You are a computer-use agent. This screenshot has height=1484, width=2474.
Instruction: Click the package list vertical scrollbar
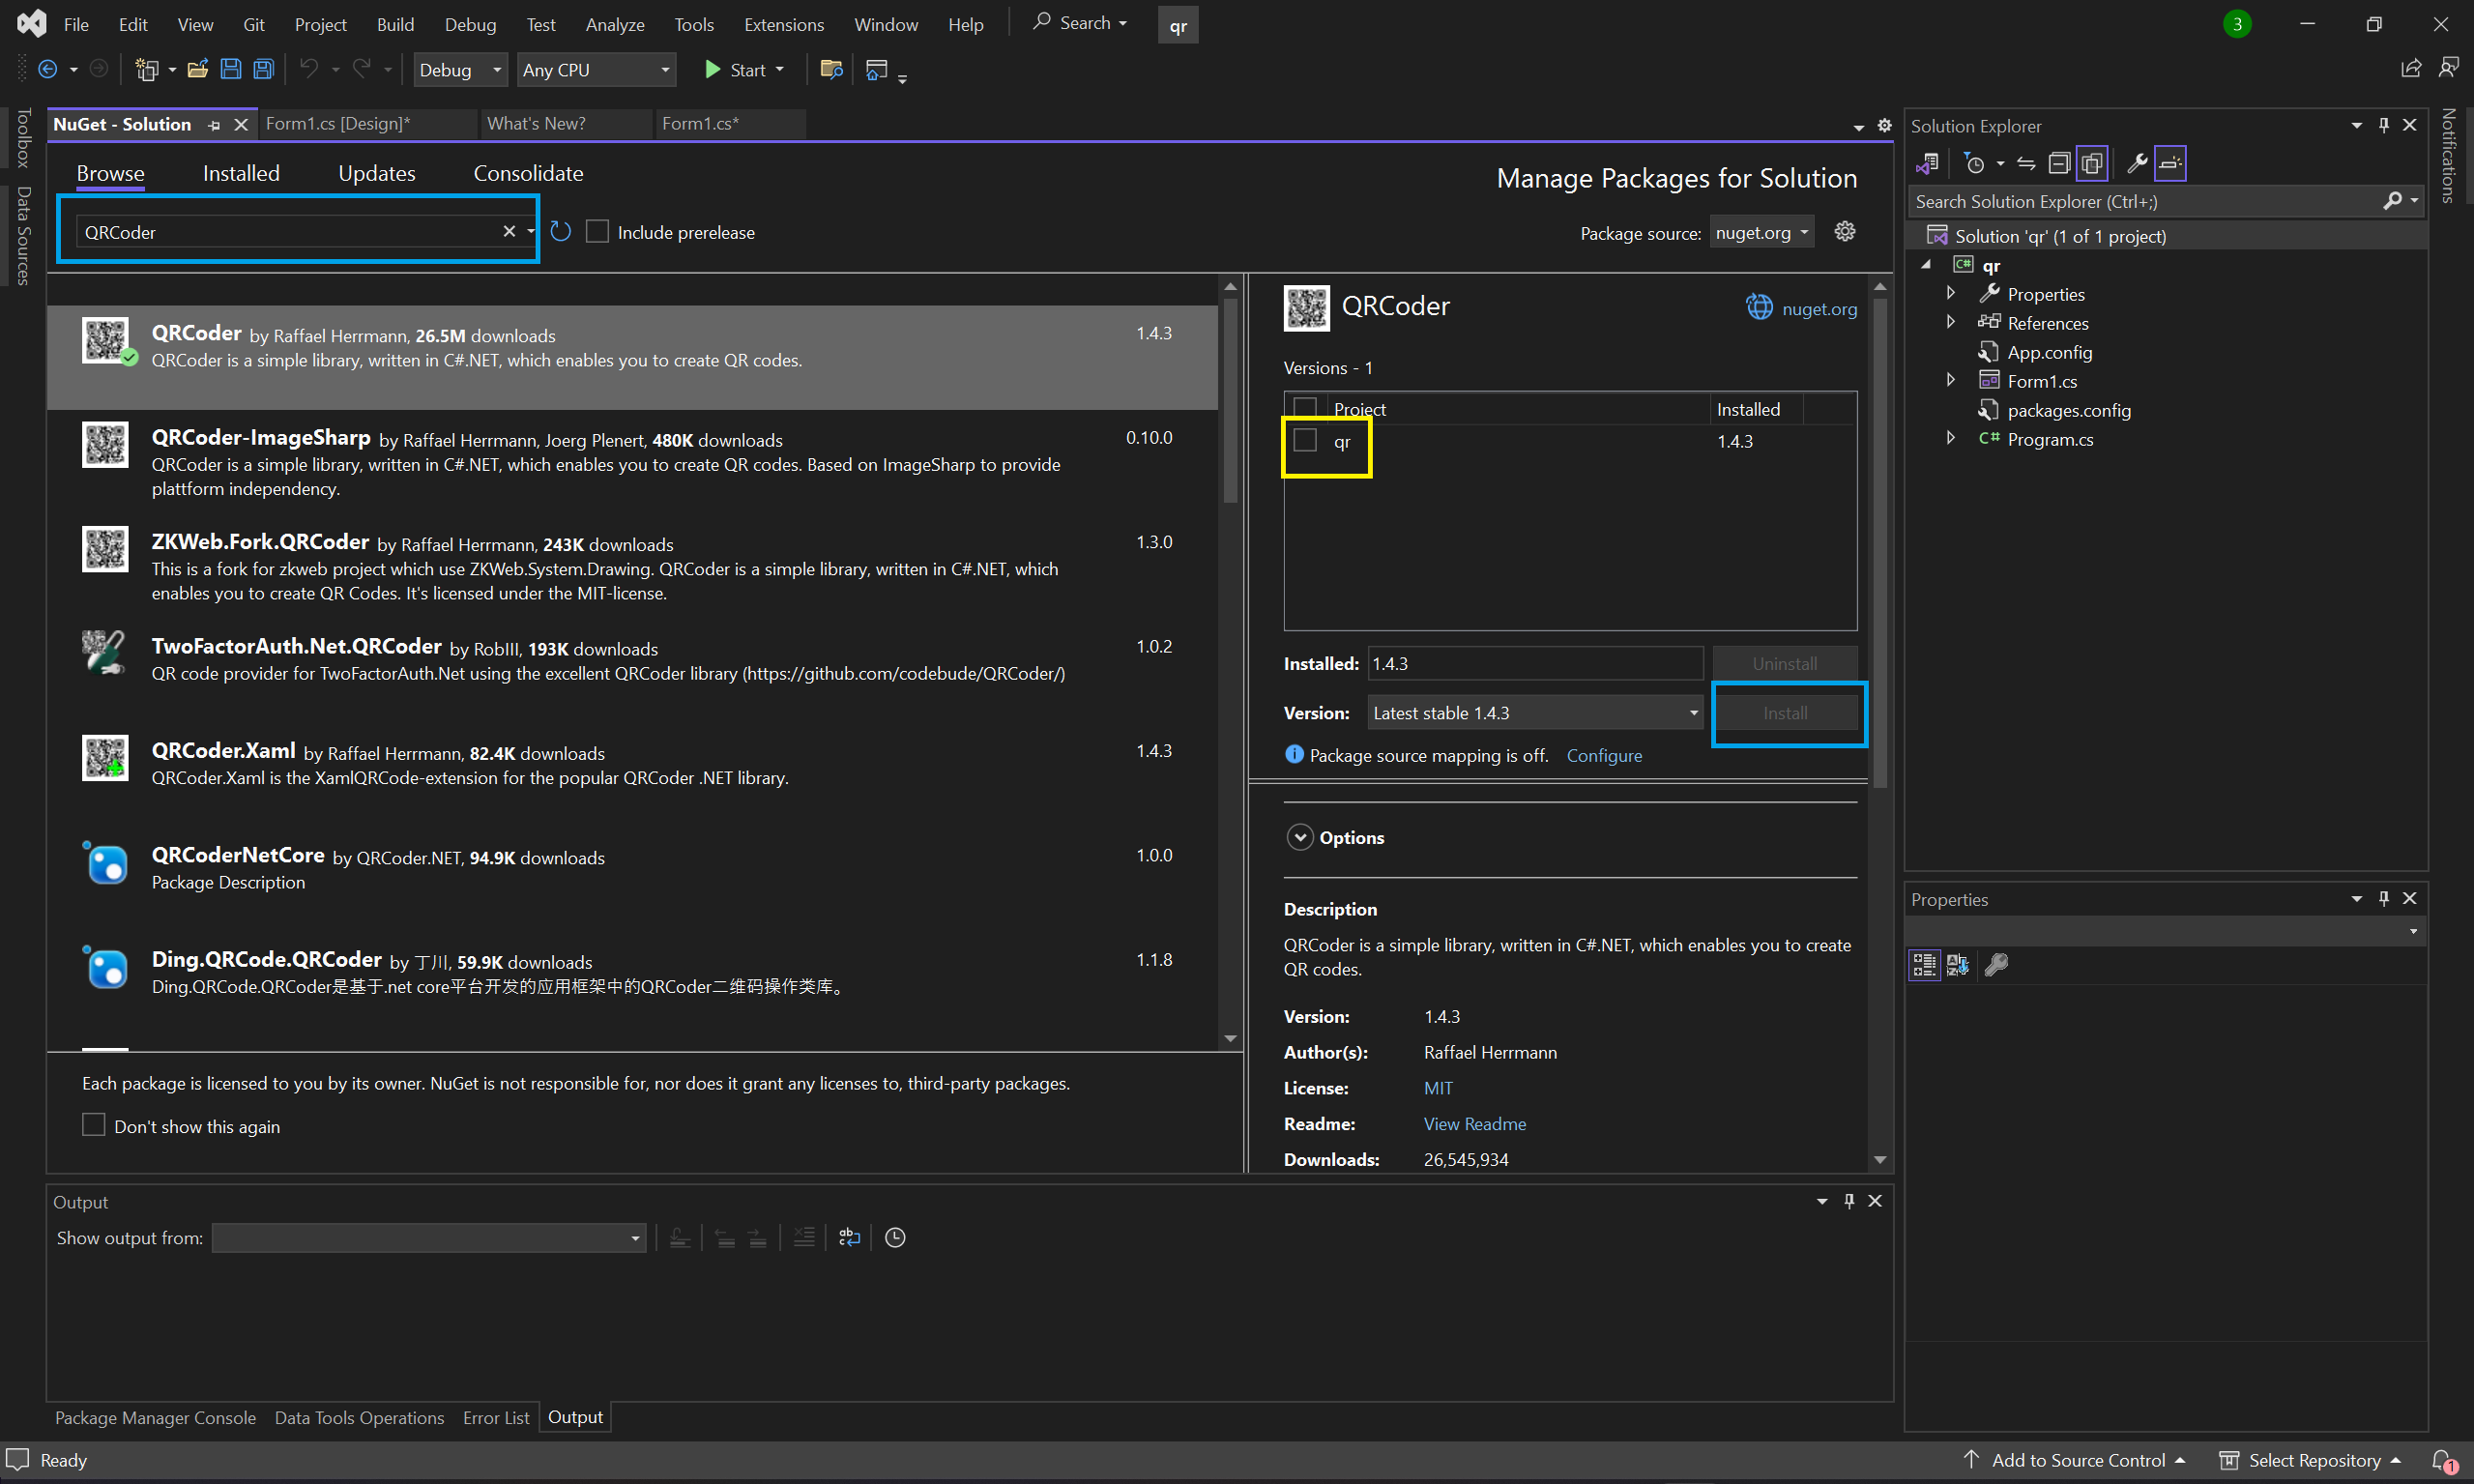point(1230,400)
